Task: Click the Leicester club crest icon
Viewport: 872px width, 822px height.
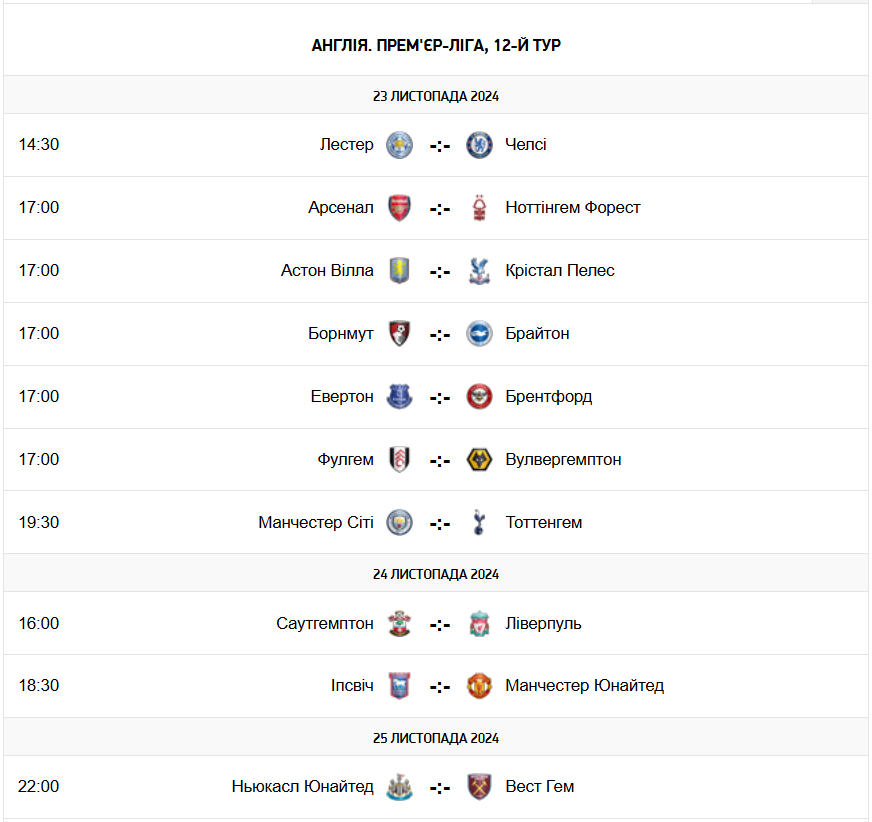Action: 400,145
